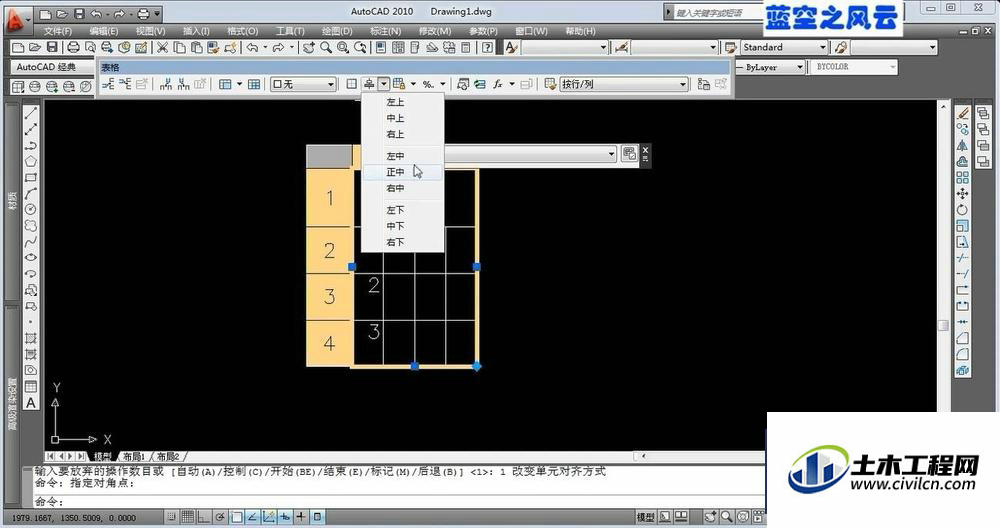Select the Table tool in draw toolbar

coord(31,386)
